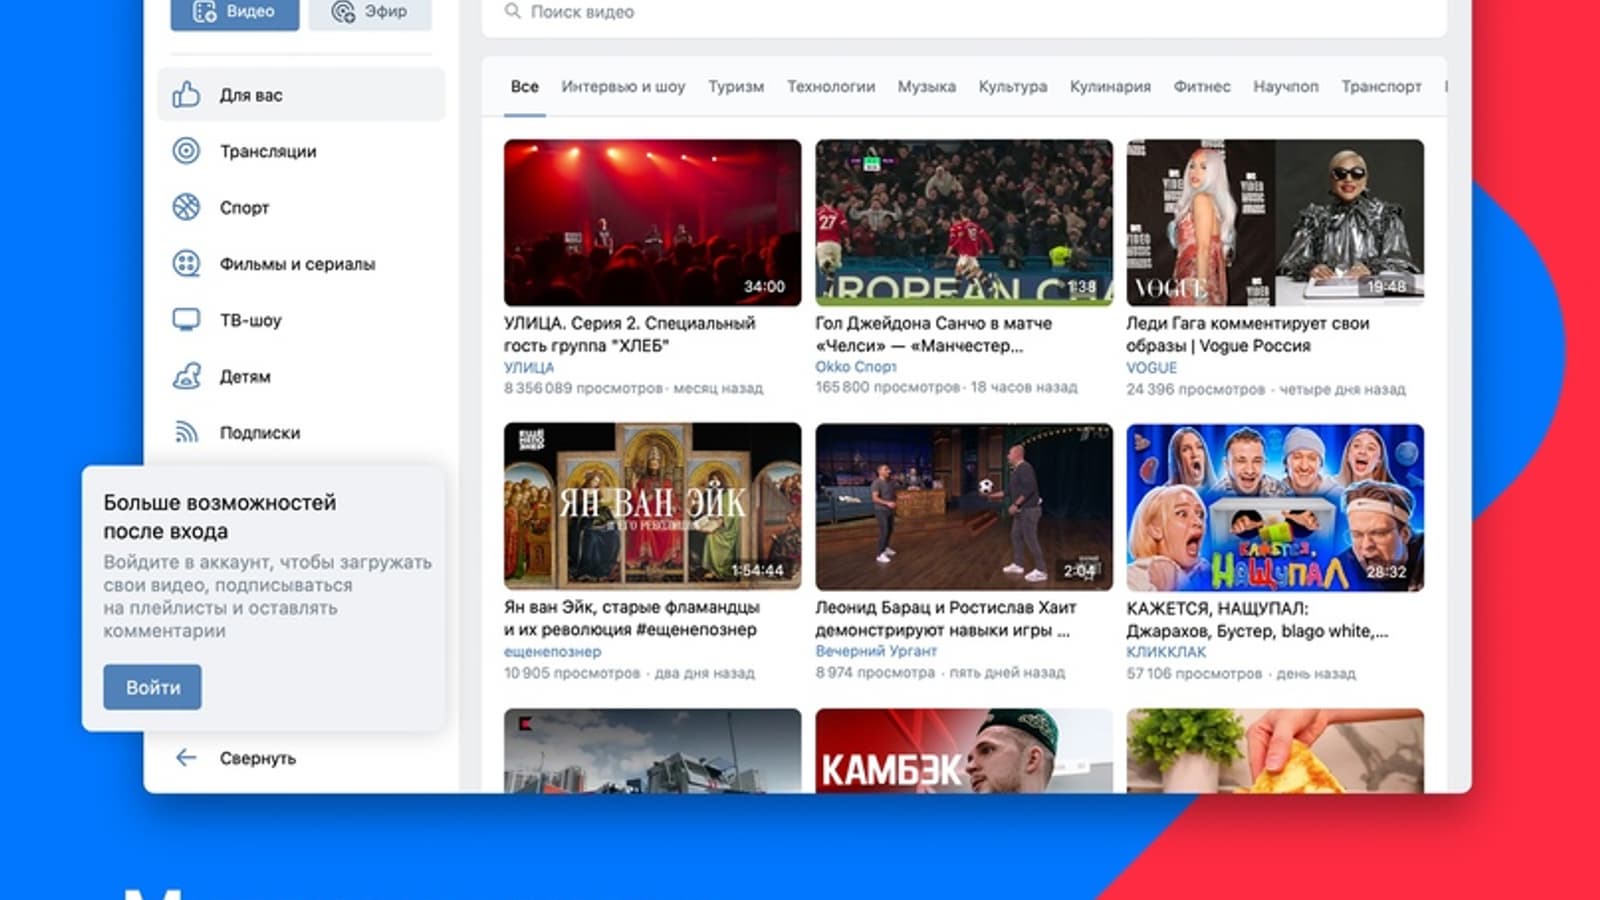The image size is (1600, 900).
Task: Click the back arrow icon beside Свернуть
Action: coord(186,758)
